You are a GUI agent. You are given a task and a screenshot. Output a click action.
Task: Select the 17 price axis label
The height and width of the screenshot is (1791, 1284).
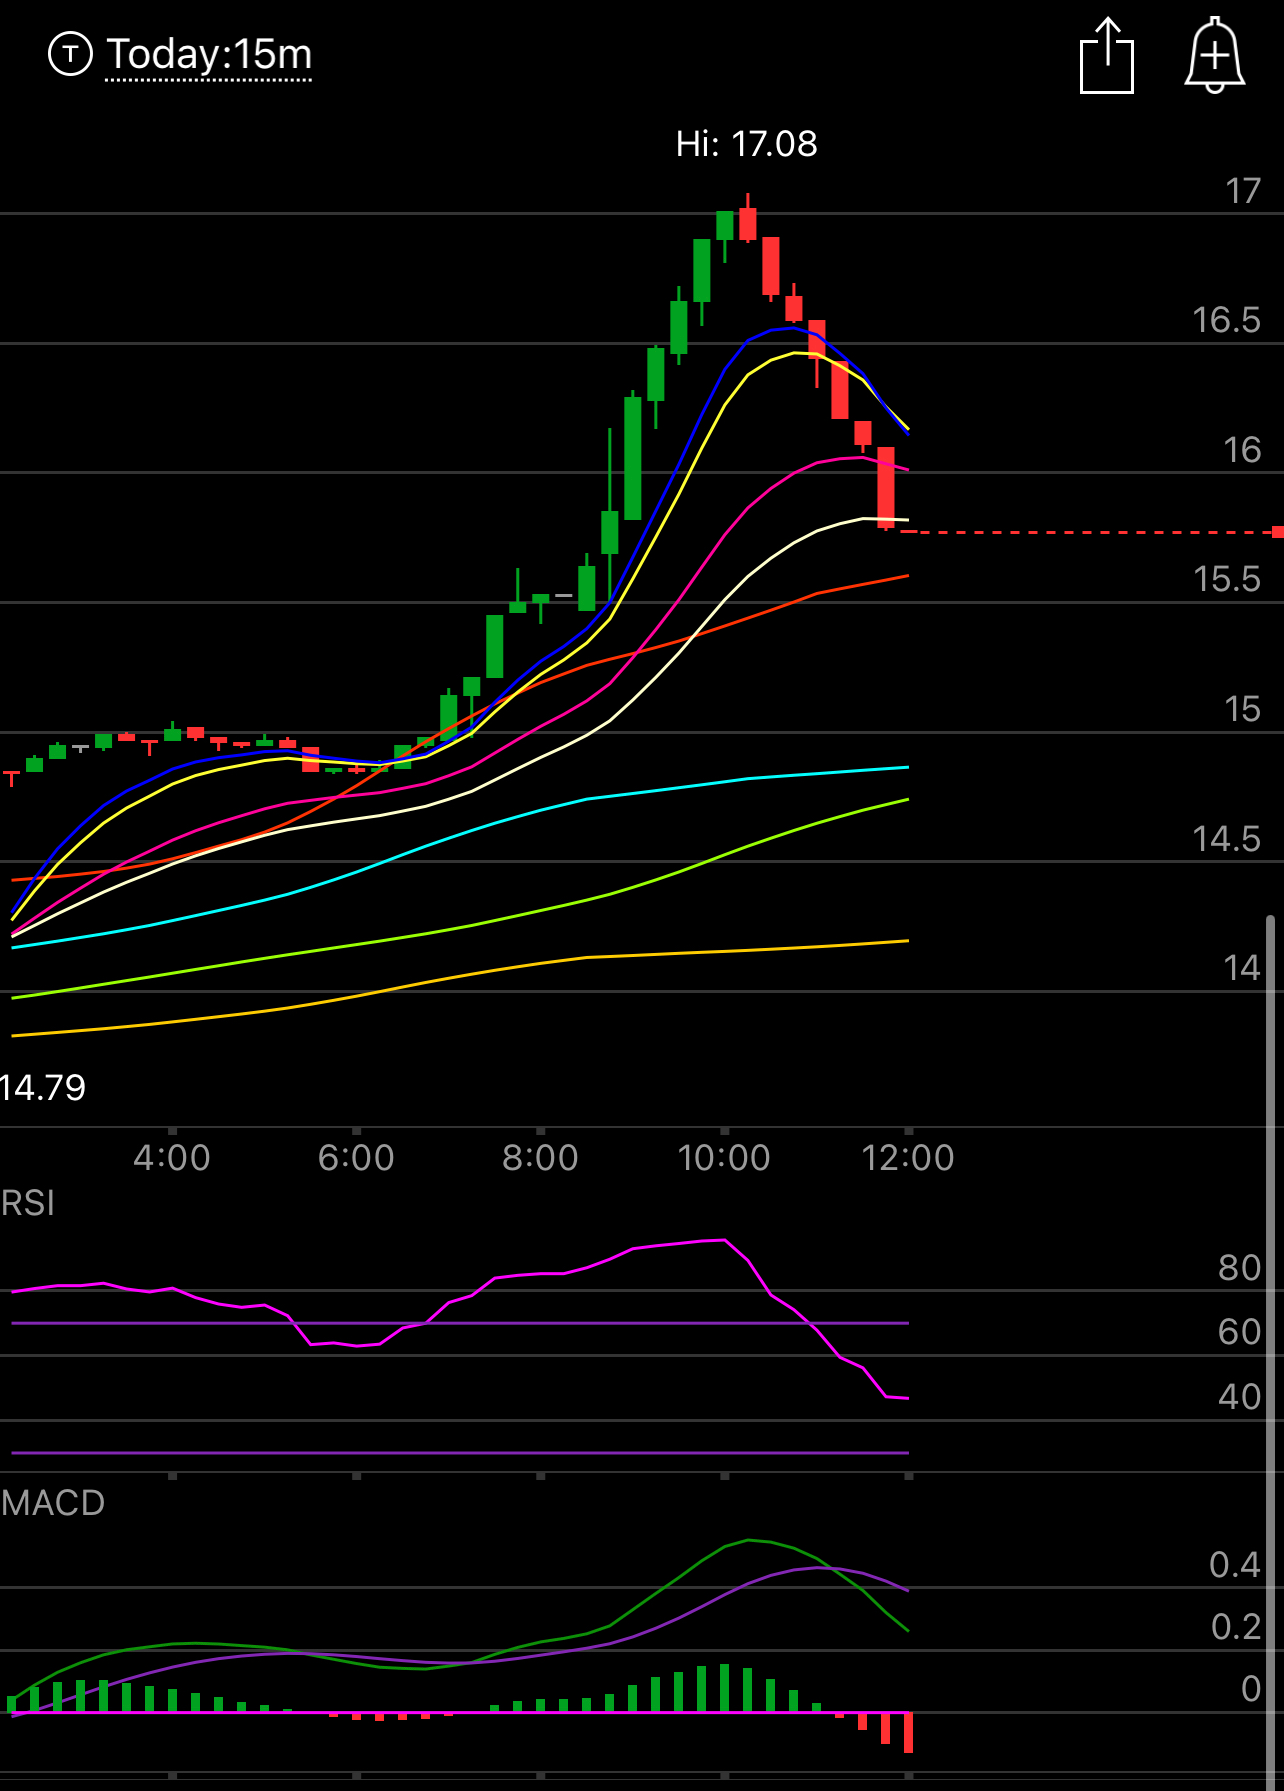(1243, 191)
